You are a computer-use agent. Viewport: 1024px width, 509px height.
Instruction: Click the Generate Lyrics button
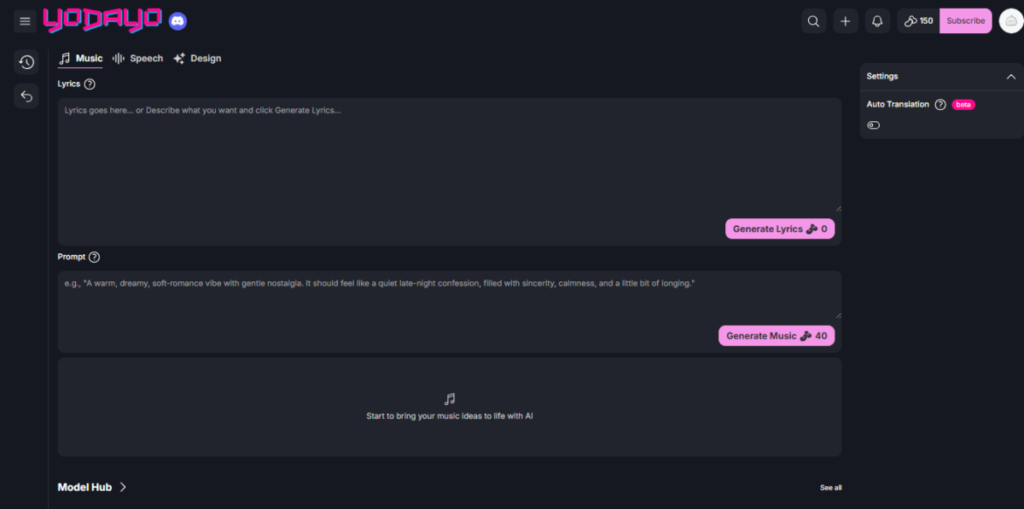pos(779,229)
